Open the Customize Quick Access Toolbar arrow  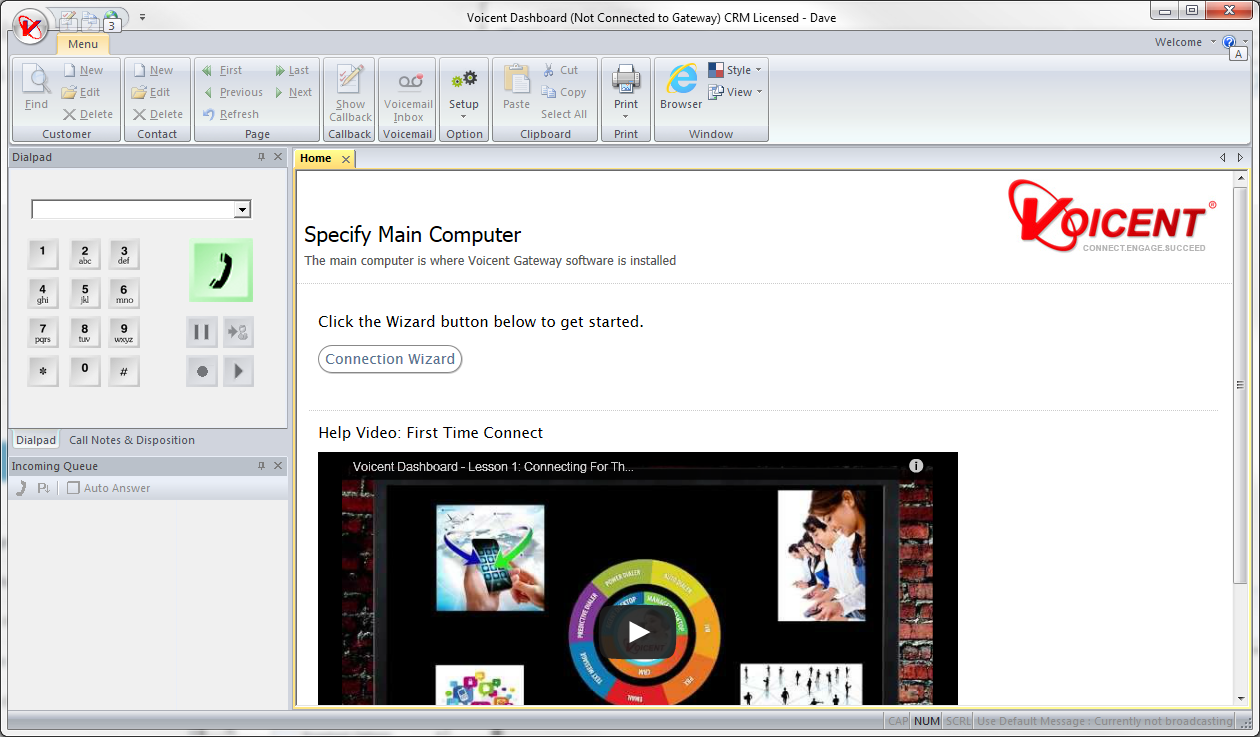click(142, 17)
